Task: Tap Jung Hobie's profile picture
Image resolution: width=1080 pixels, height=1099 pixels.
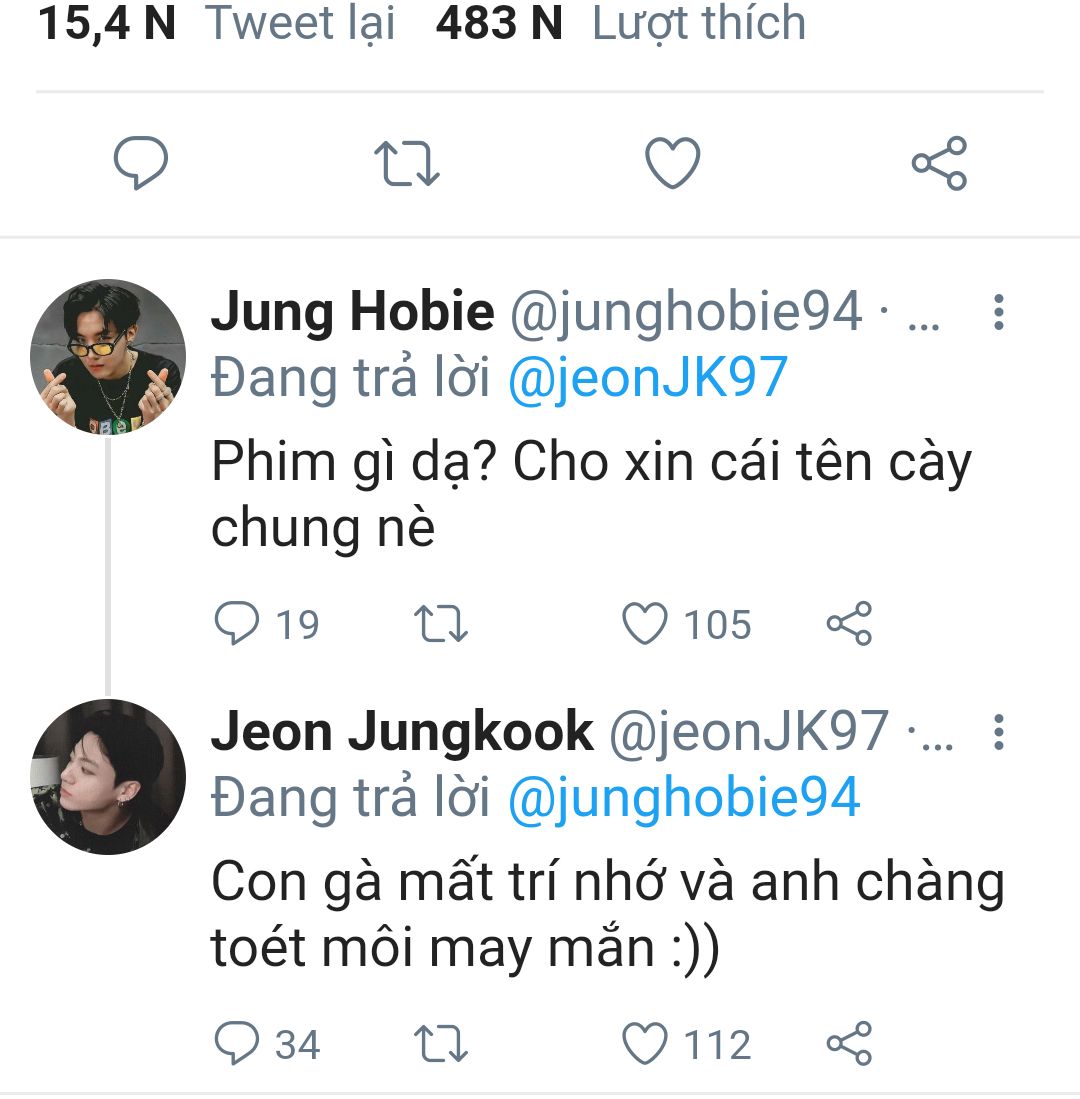Action: pyautogui.click(x=108, y=357)
